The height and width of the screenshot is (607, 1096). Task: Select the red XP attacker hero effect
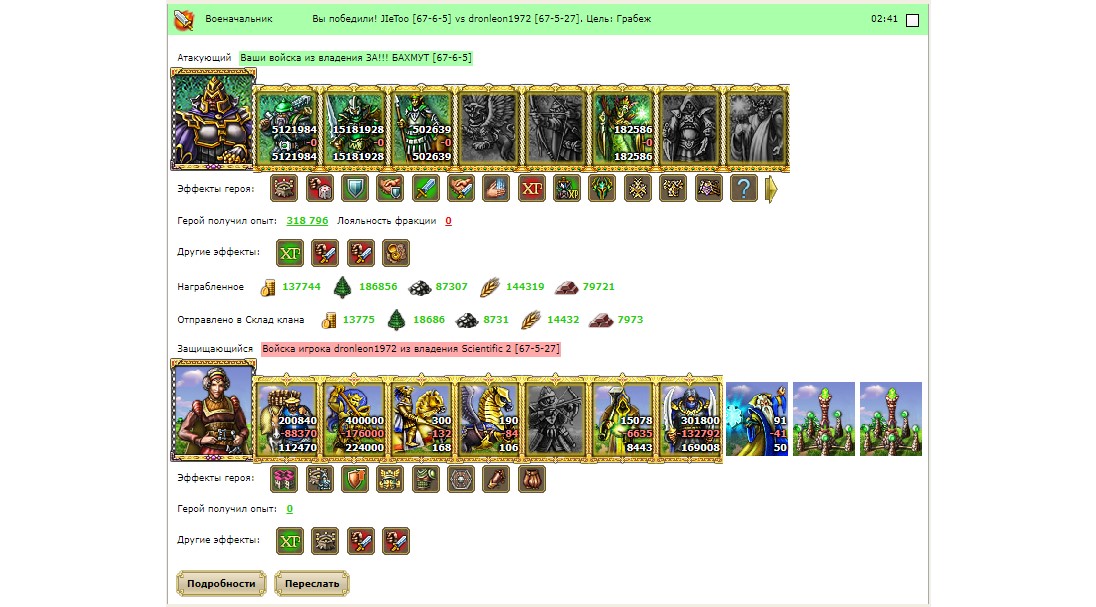tap(532, 188)
